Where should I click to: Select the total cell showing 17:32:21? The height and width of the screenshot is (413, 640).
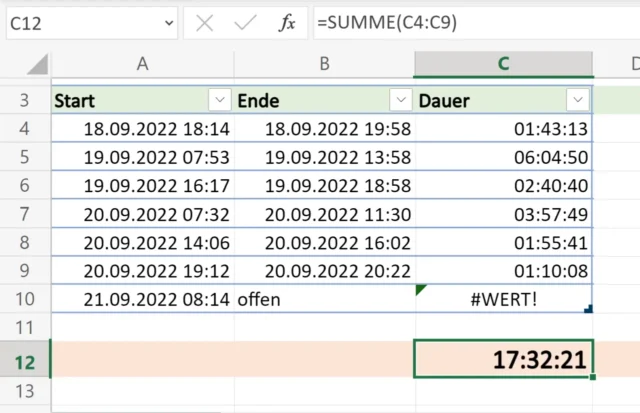[x=504, y=360]
